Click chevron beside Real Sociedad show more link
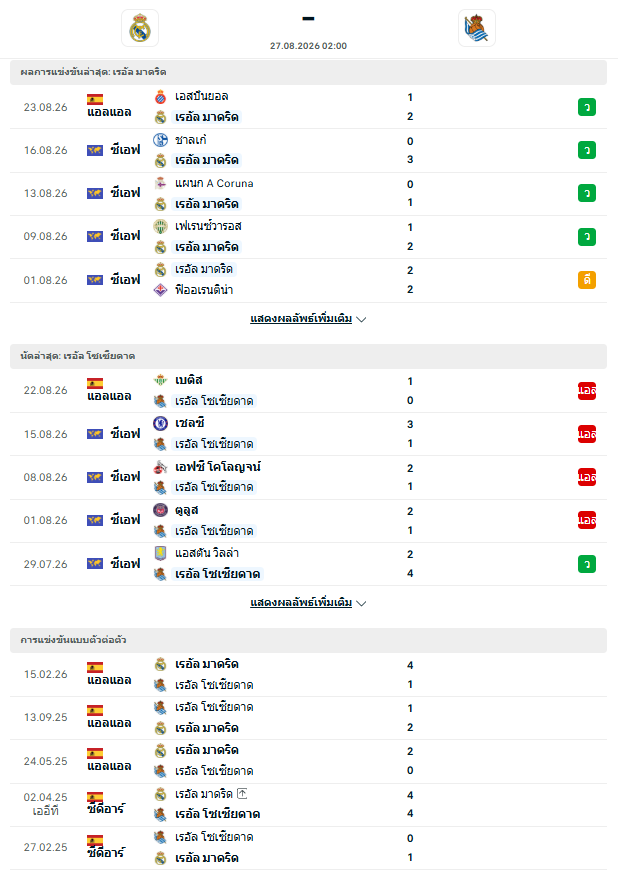The height and width of the screenshot is (877, 618). [361, 603]
